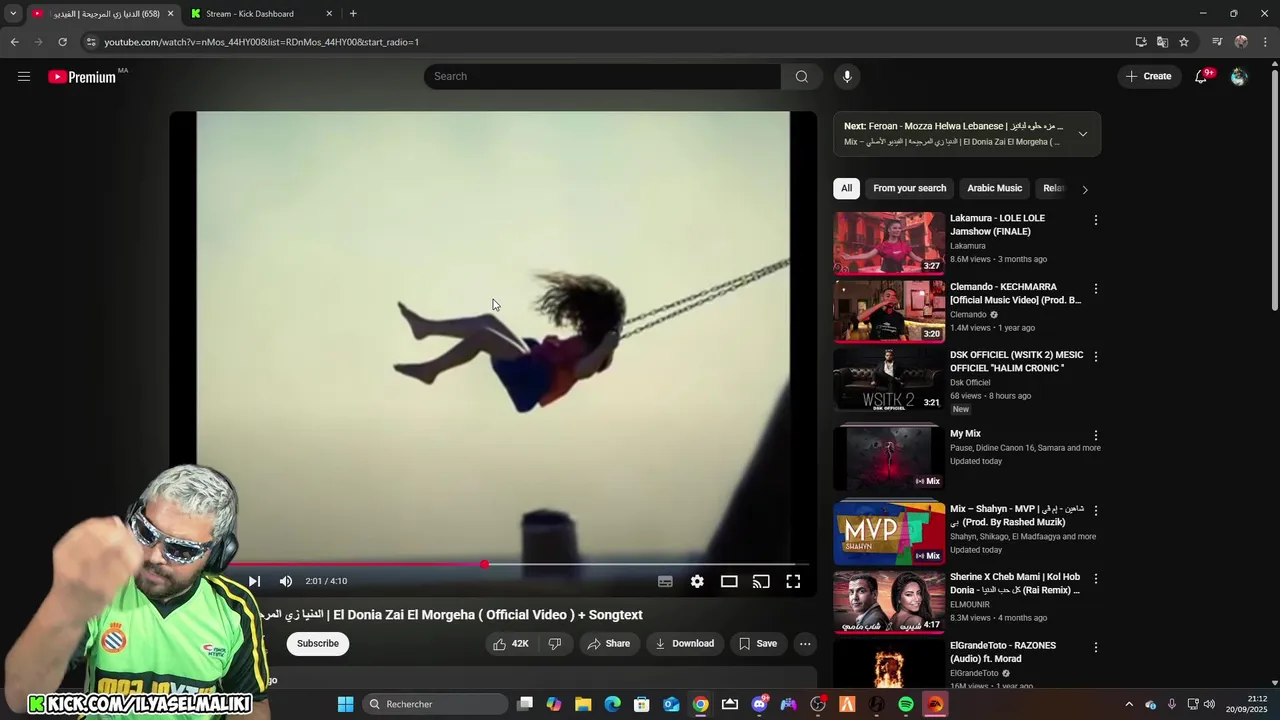The height and width of the screenshot is (720, 1280).
Task: Select the From your search chip
Action: pyautogui.click(x=909, y=188)
